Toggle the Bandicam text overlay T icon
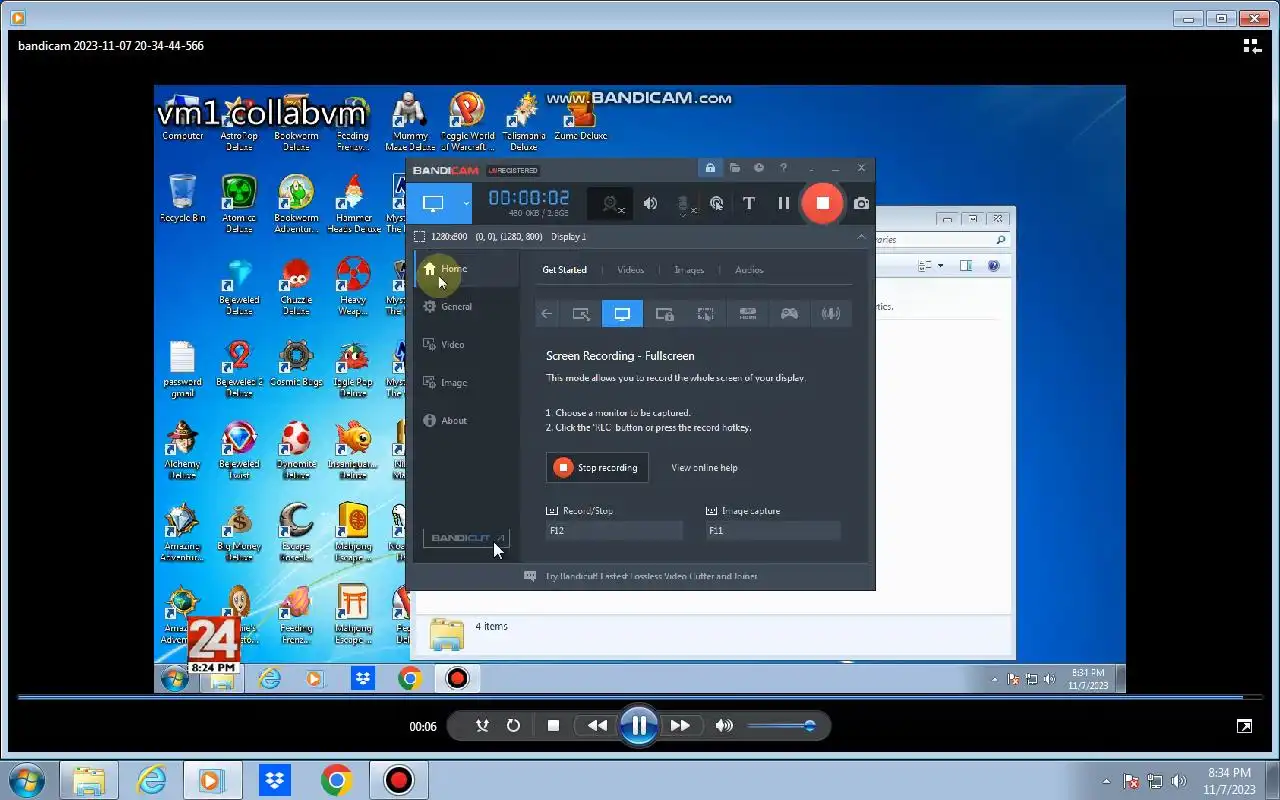 tap(748, 203)
